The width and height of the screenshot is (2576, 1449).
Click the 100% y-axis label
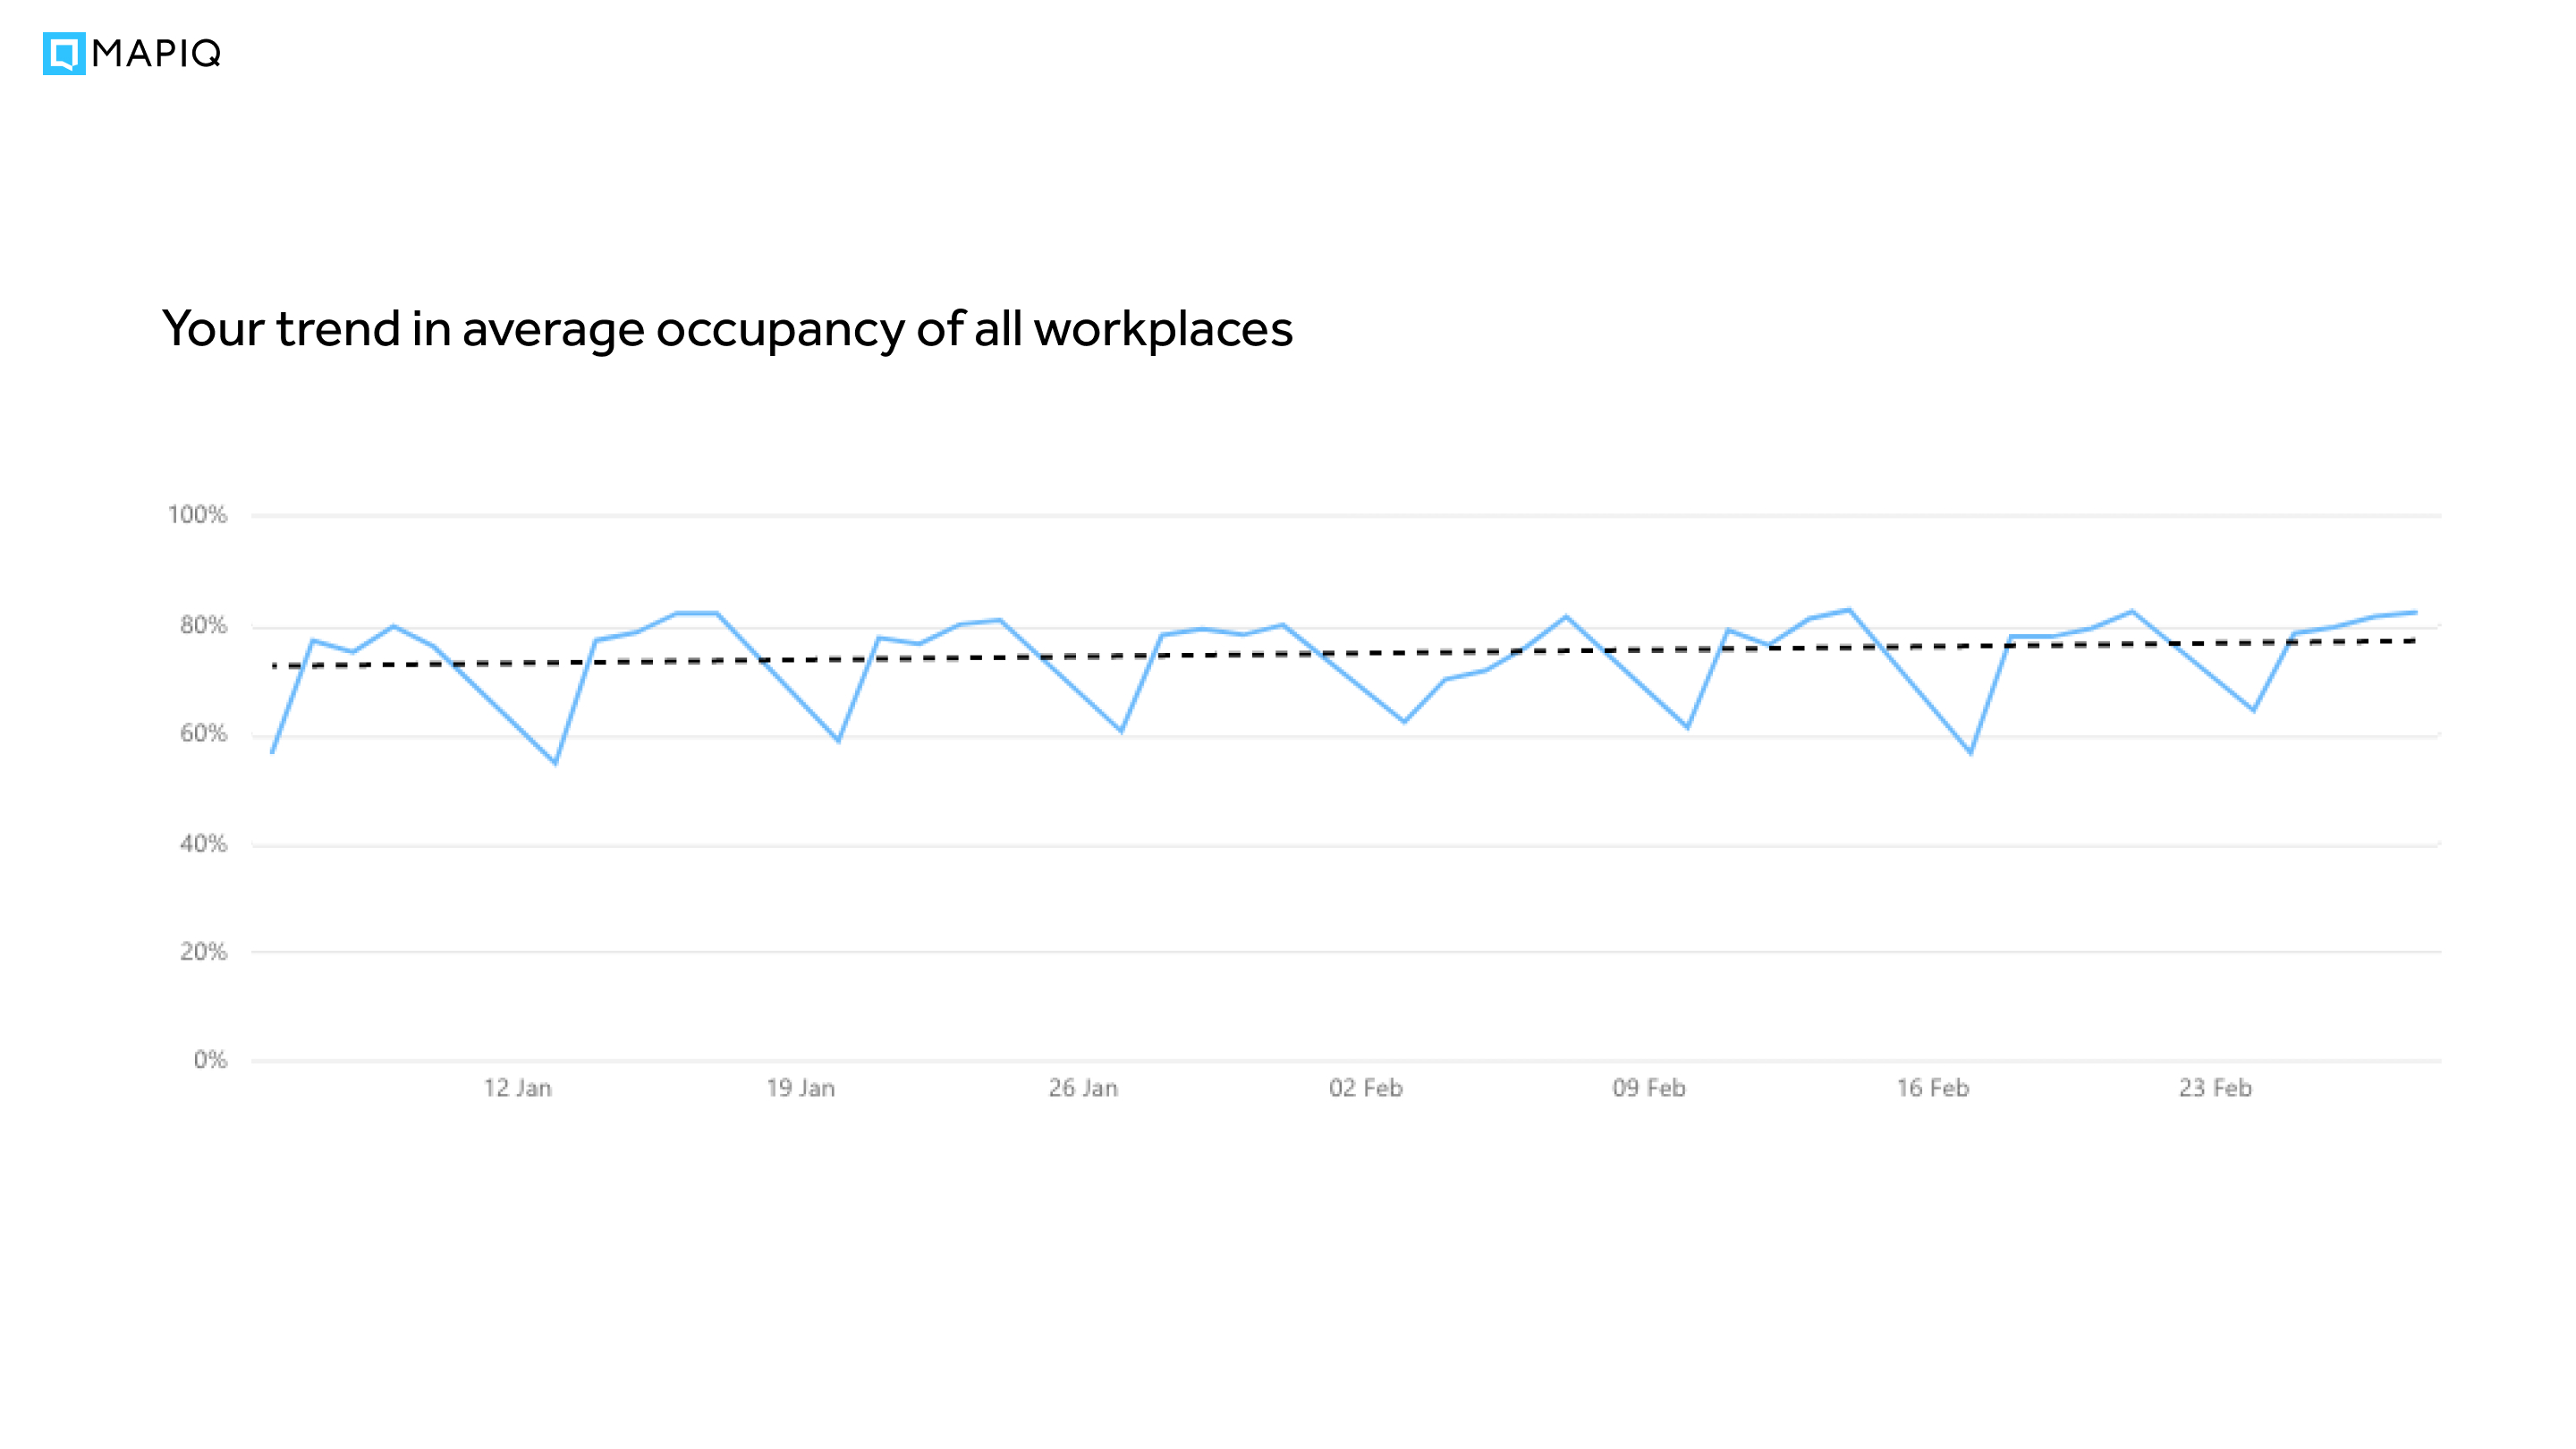click(x=197, y=515)
